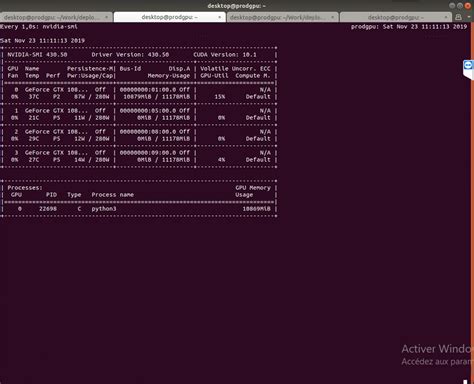
Task: Close the last desktop@prodgpu: ~ tab
Action: click(x=446, y=17)
